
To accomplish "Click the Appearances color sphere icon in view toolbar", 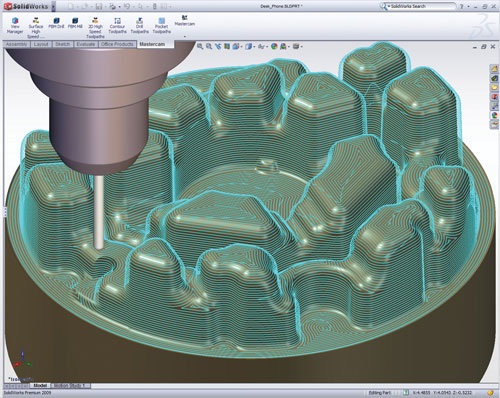I will [x=274, y=46].
